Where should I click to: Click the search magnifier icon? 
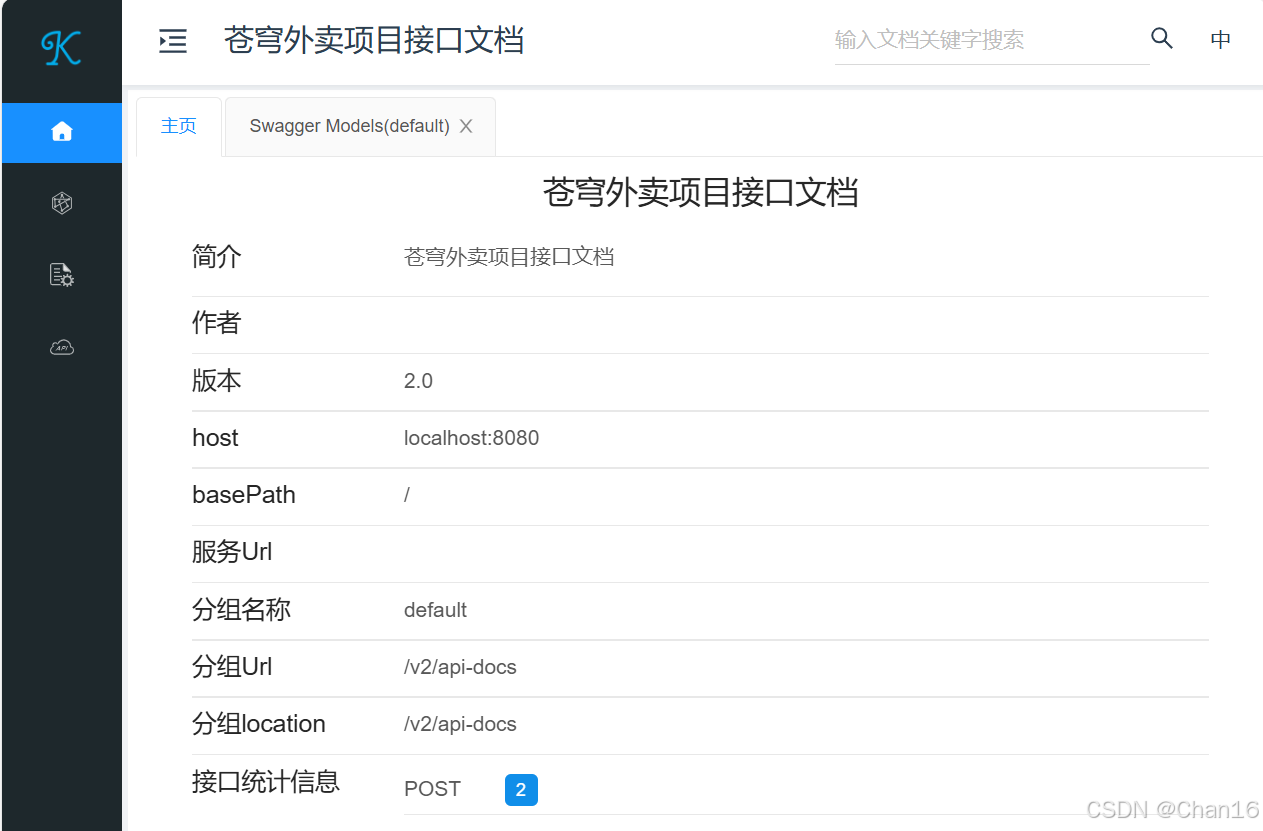point(1161,38)
